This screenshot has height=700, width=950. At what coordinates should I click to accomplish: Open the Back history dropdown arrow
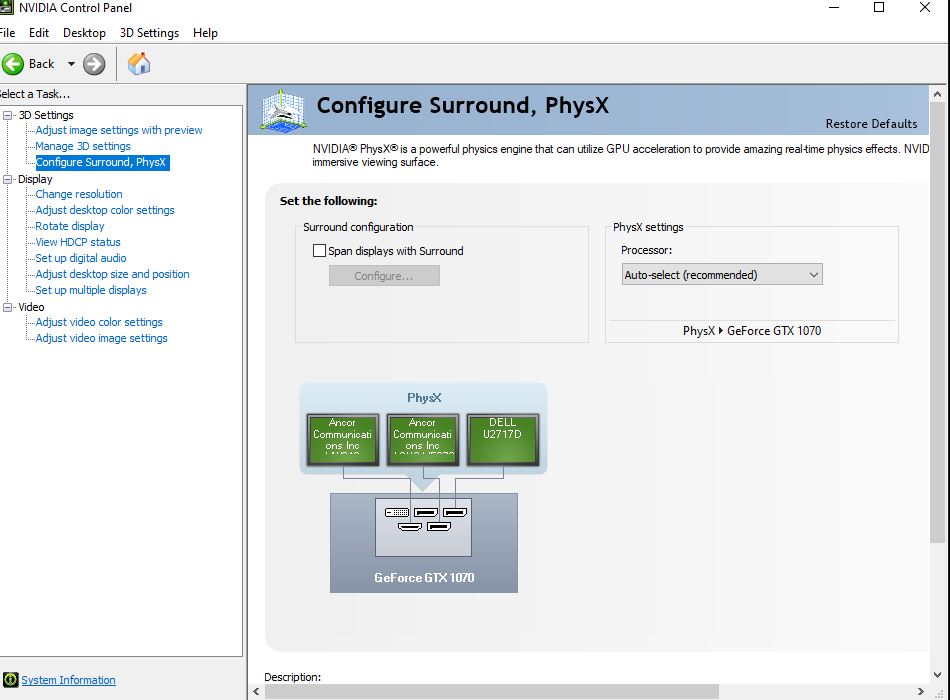coord(71,64)
